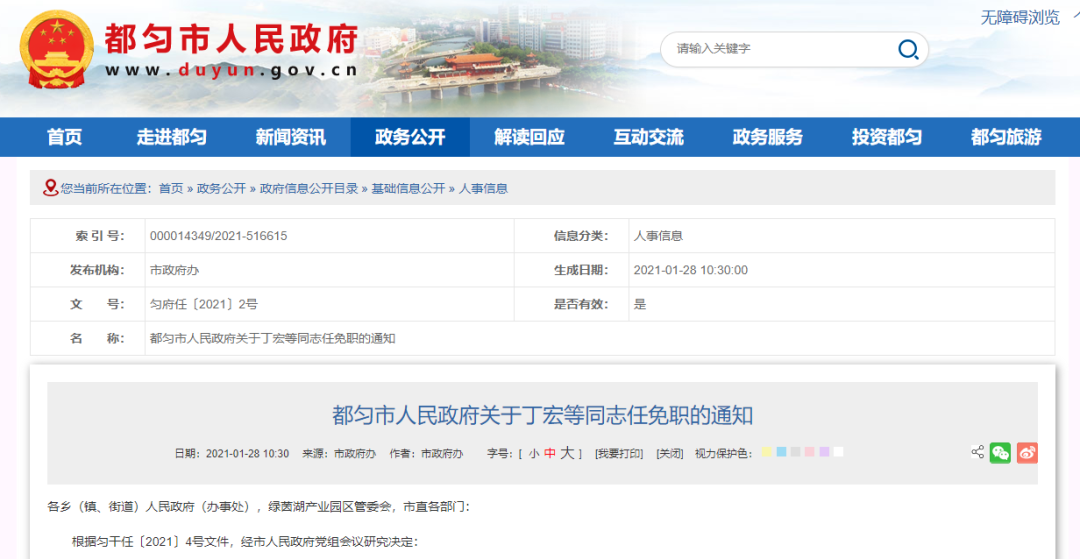Go to 基础信息公开 in the breadcrumb

408,188
